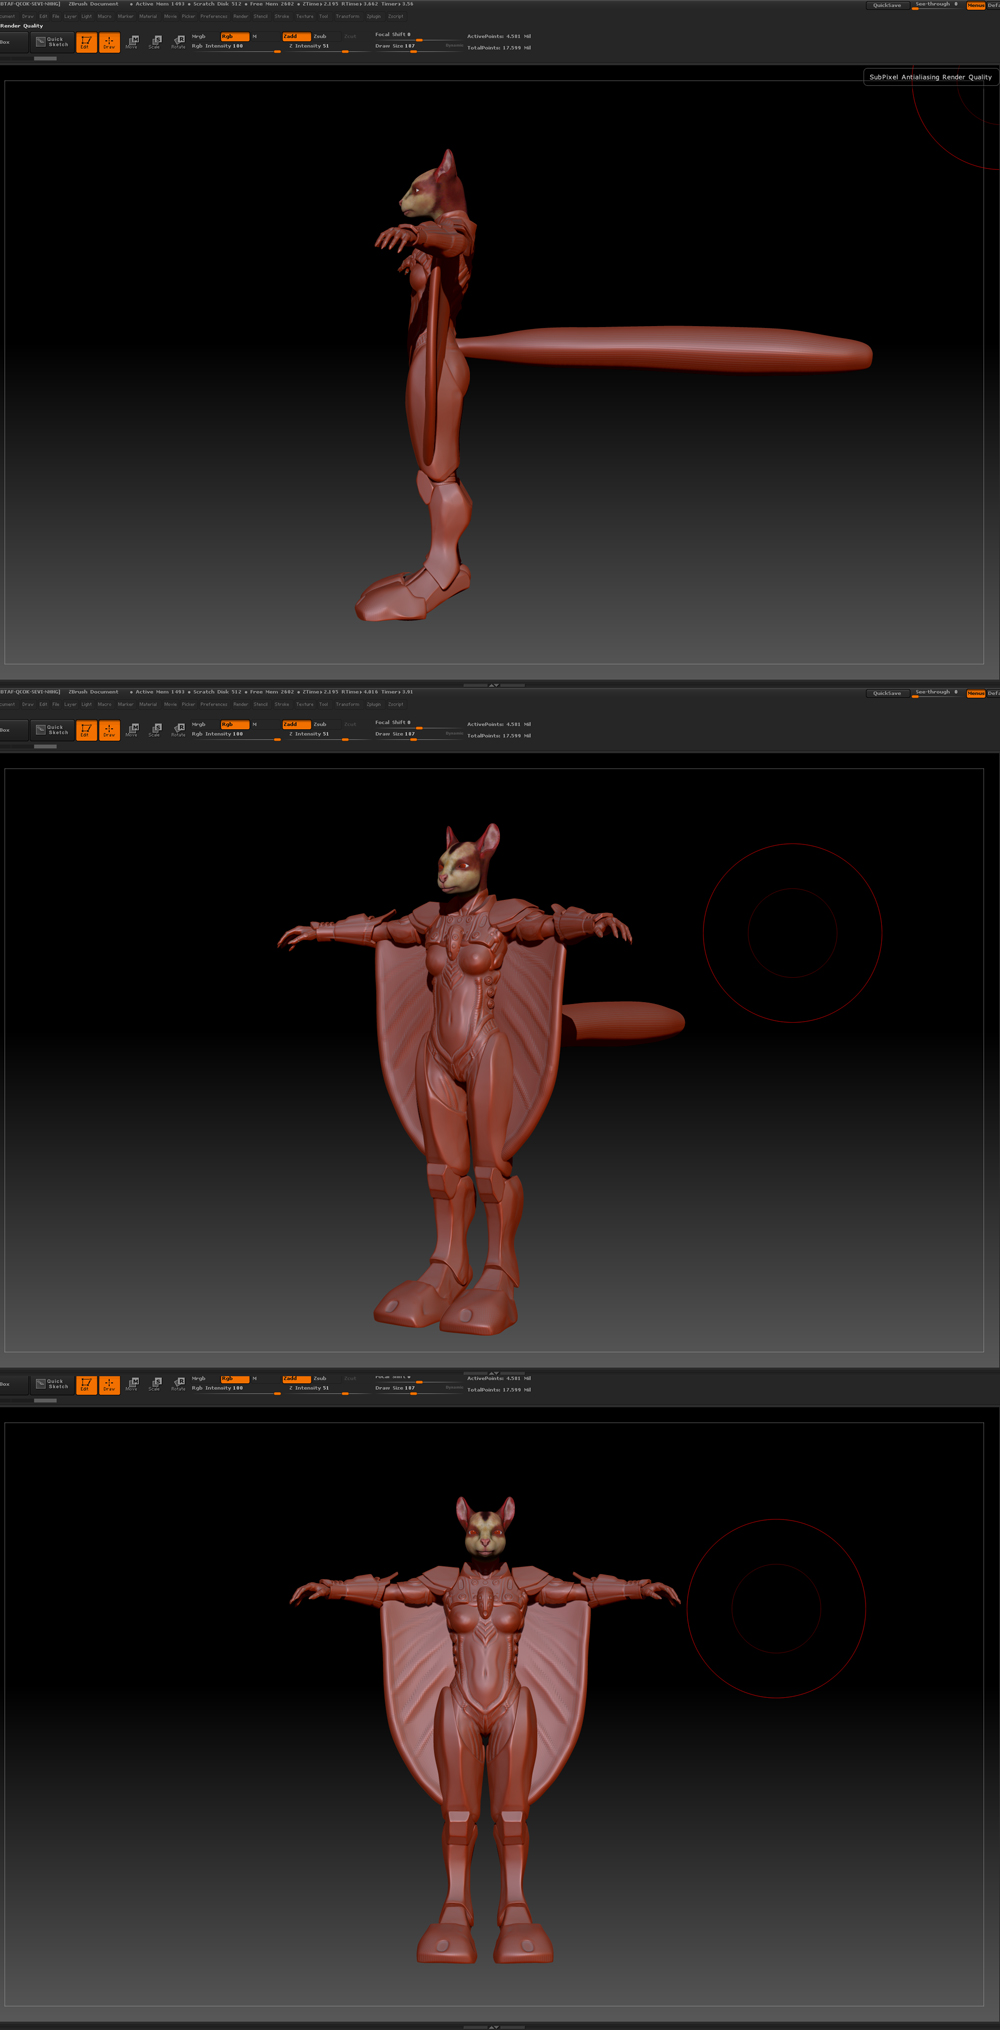
Task: Toggle Rgb painting in the side-view screenshot
Action: pos(234,36)
